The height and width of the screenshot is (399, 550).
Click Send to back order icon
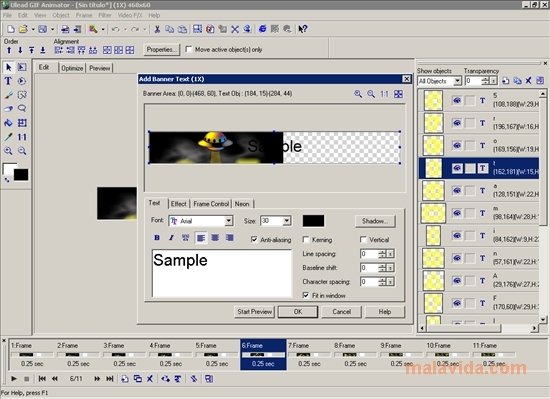tap(43, 50)
